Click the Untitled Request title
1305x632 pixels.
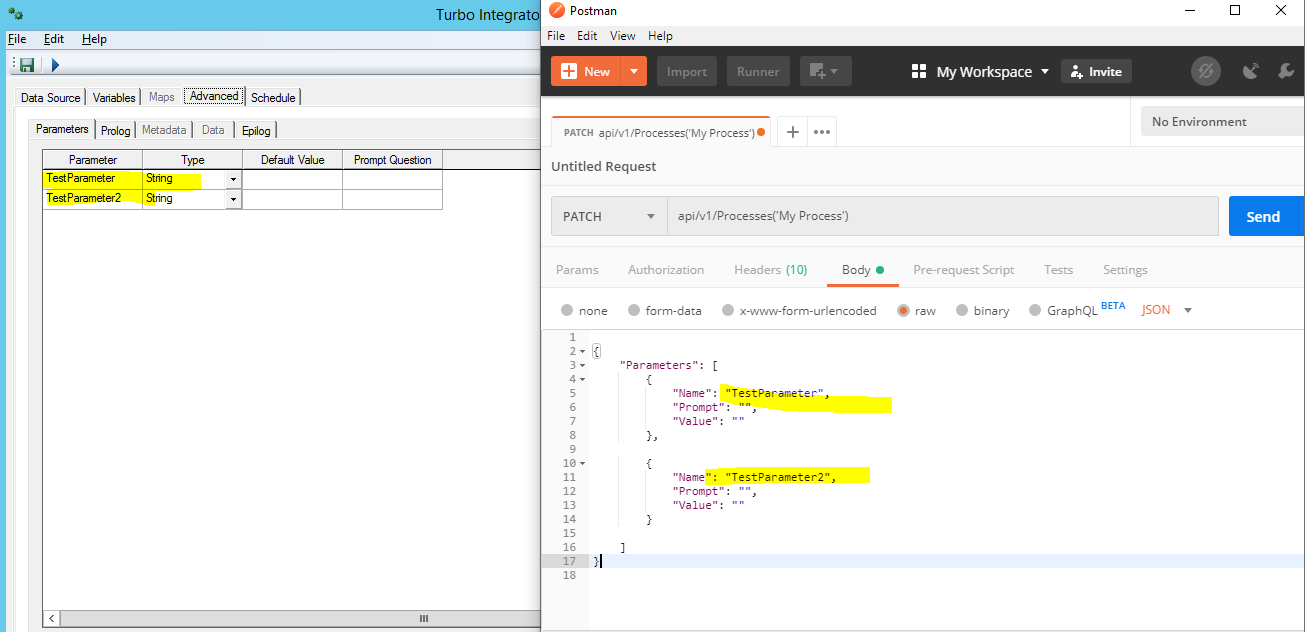(x=603, y=166)
